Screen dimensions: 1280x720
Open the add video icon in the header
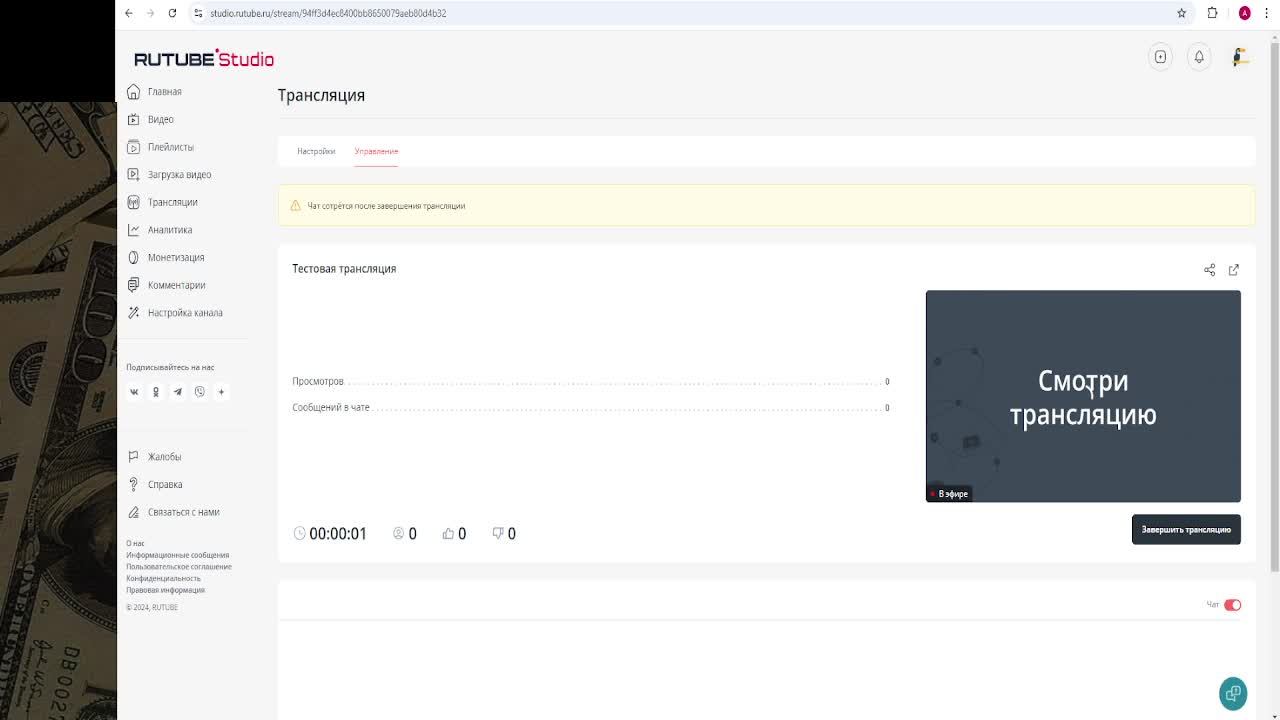1160,57
